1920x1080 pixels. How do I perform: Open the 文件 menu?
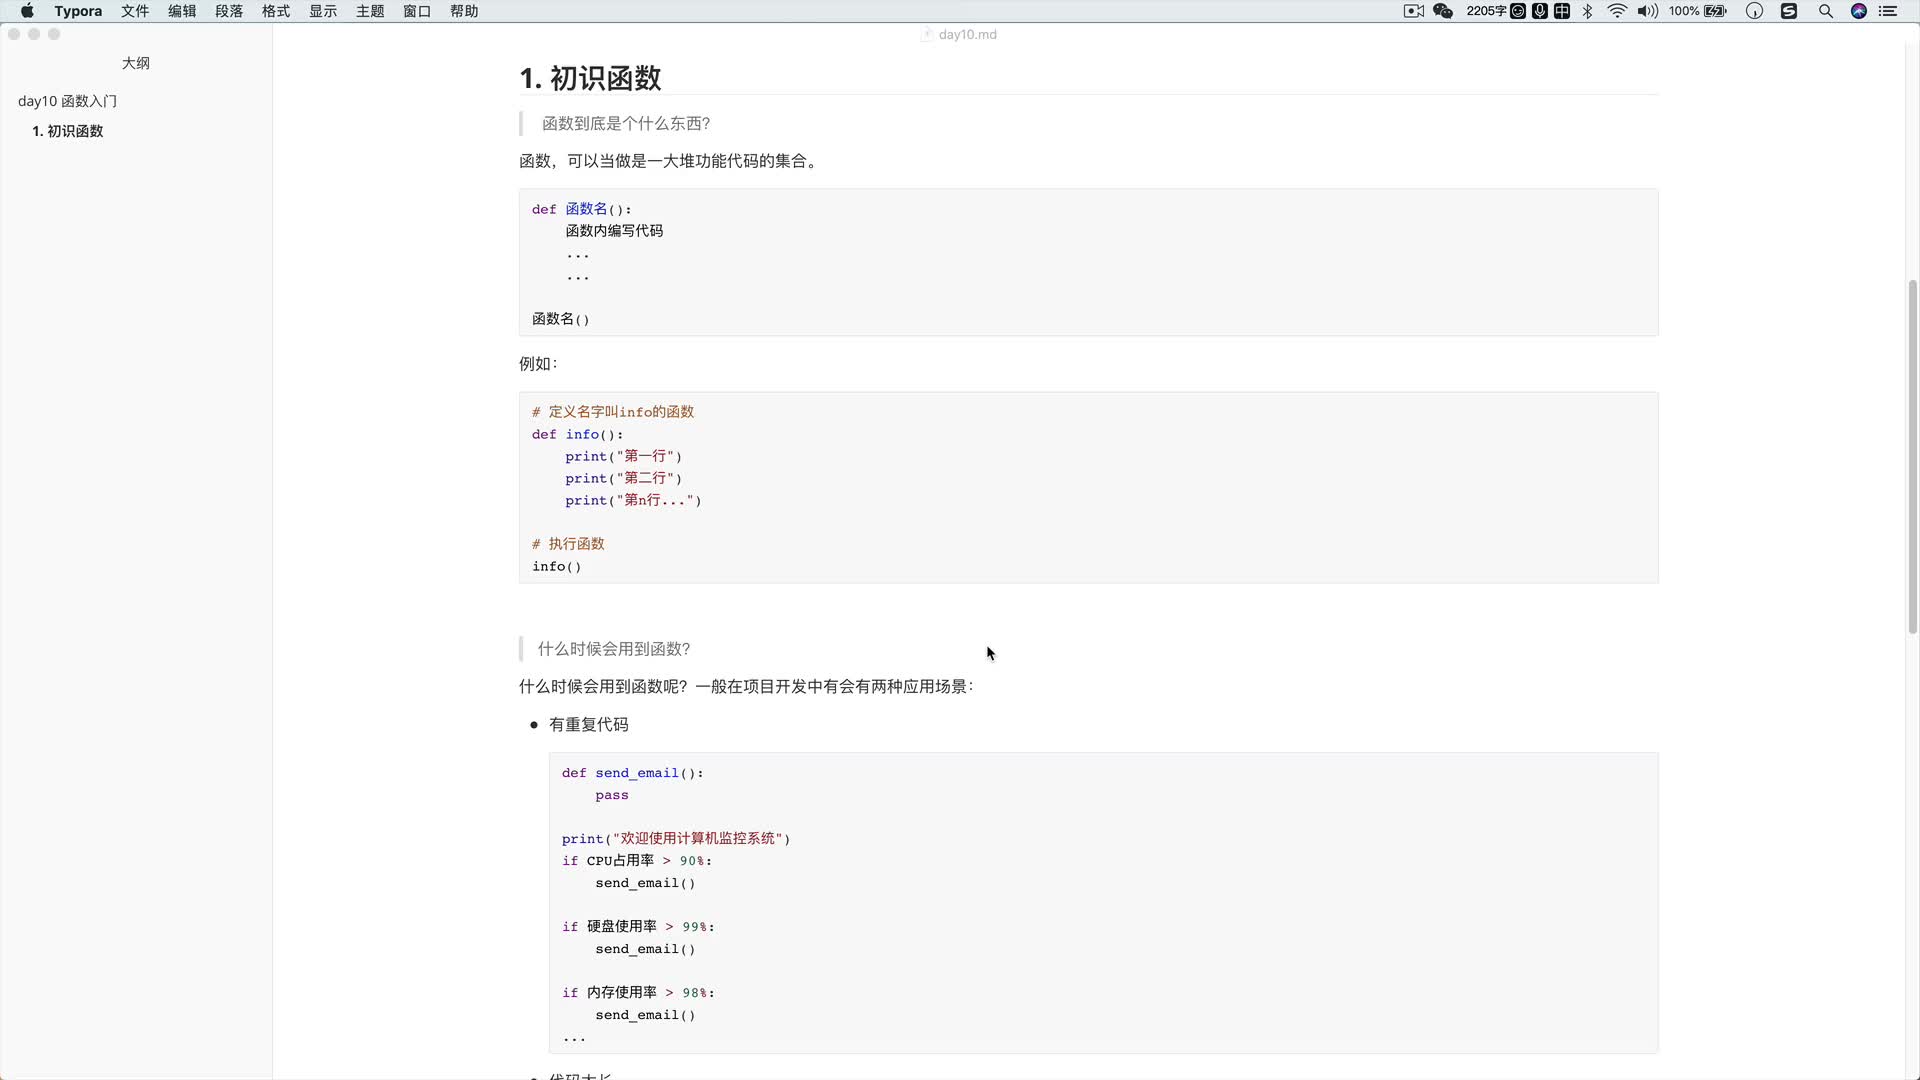tap(135, 11)
